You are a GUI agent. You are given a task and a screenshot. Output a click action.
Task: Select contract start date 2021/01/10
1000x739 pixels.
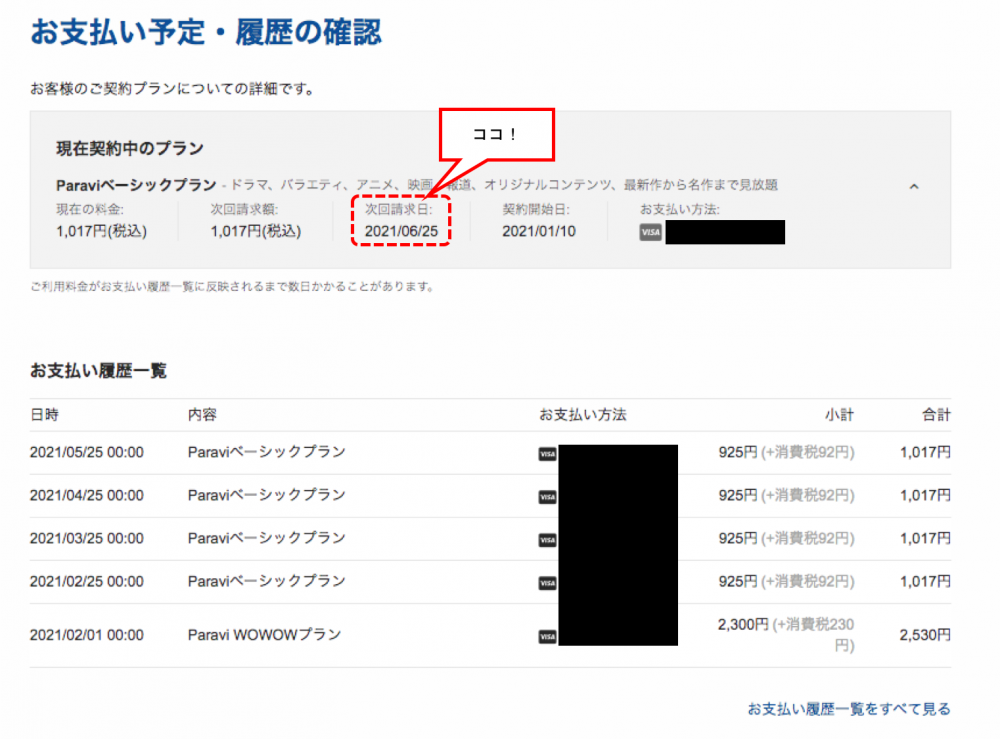pos(539,231)
